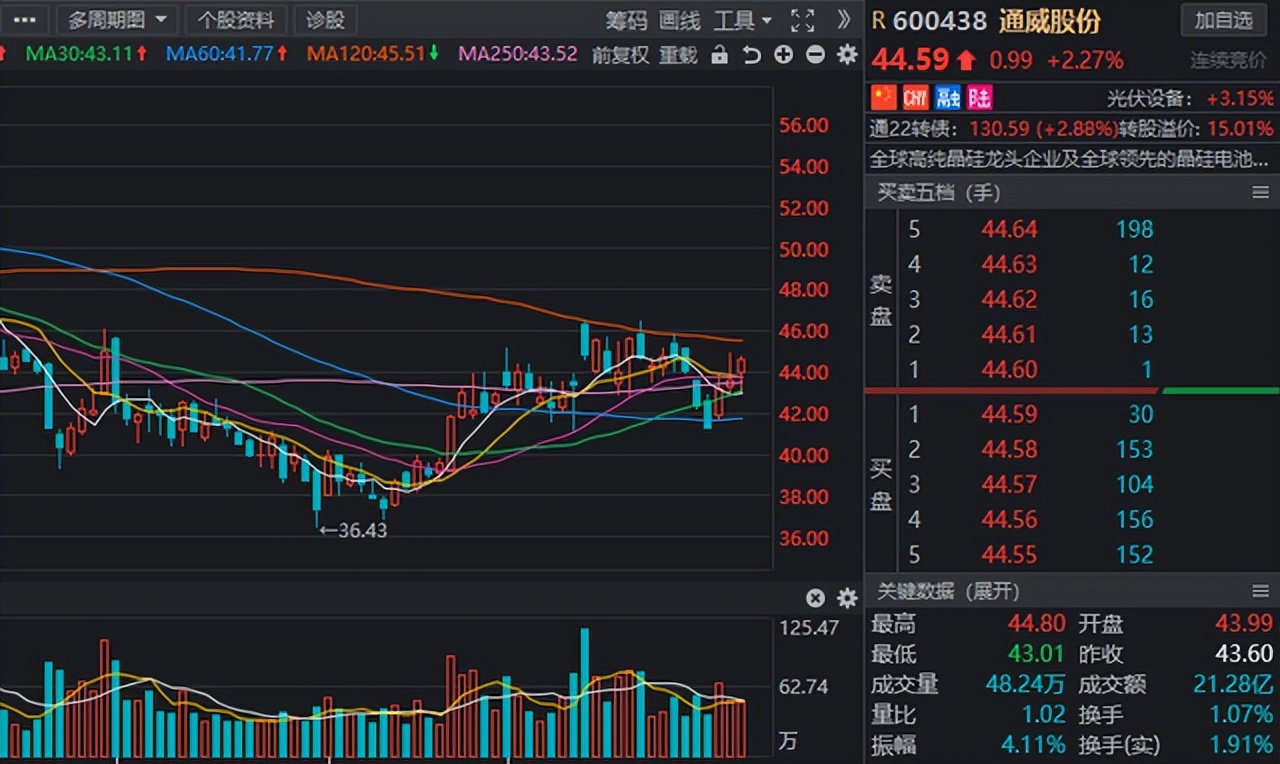Open chart settings gear in top toolbar
The height and width of the screenshot is (764, 1280).
coord(847,55)
